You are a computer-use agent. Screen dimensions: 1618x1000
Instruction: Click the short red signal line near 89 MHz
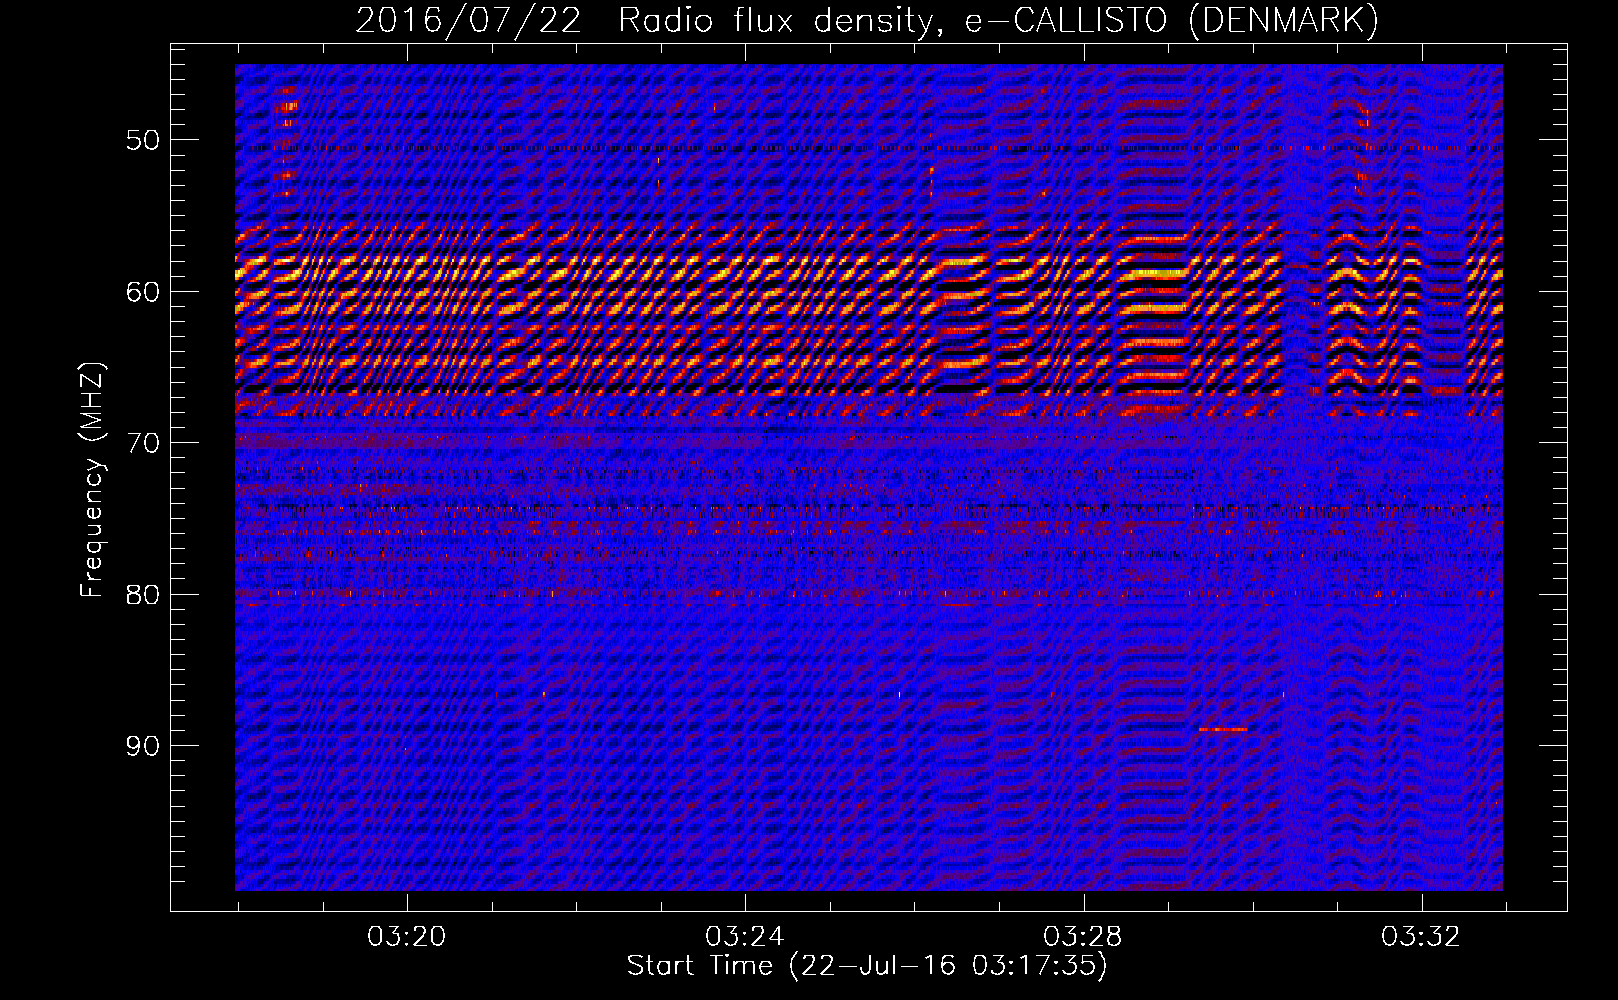[x=1223, y=729]
